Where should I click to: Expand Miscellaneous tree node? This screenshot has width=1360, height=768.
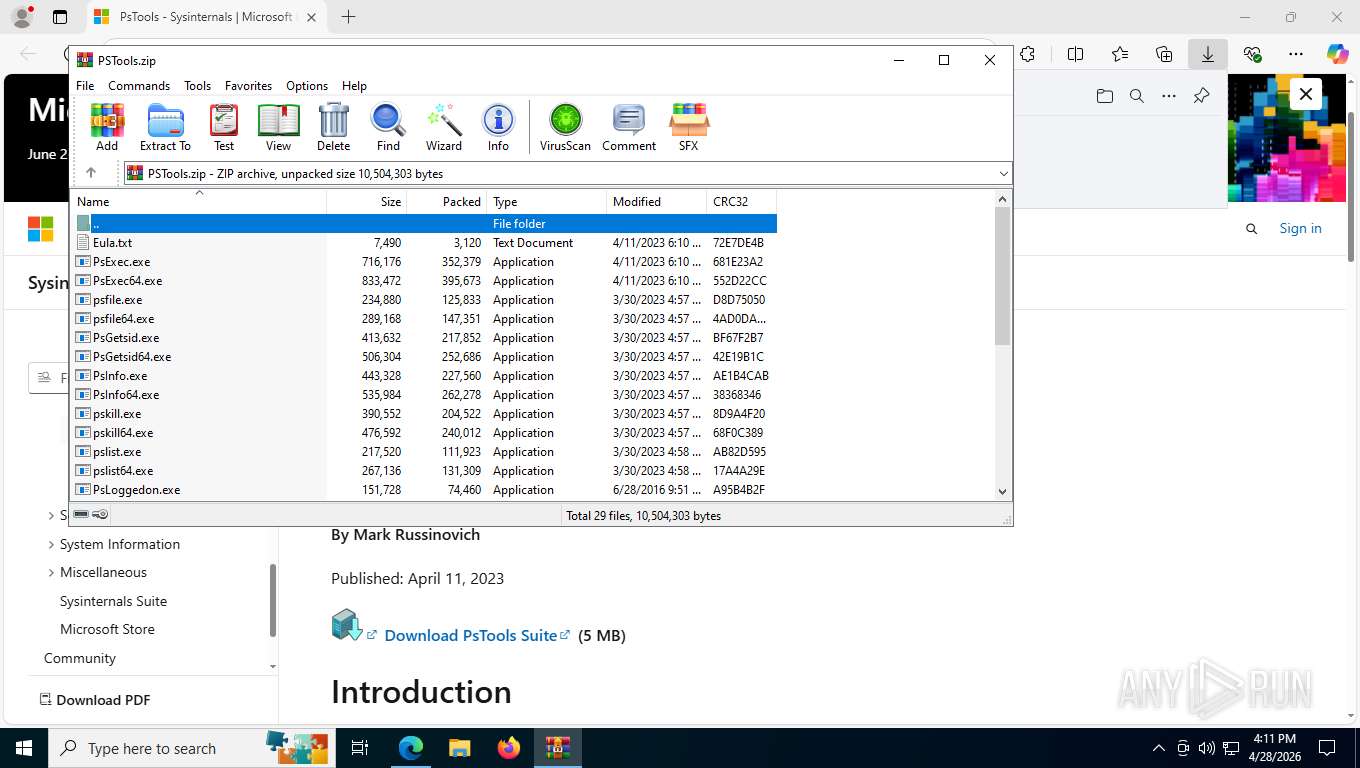coord(51,573)
